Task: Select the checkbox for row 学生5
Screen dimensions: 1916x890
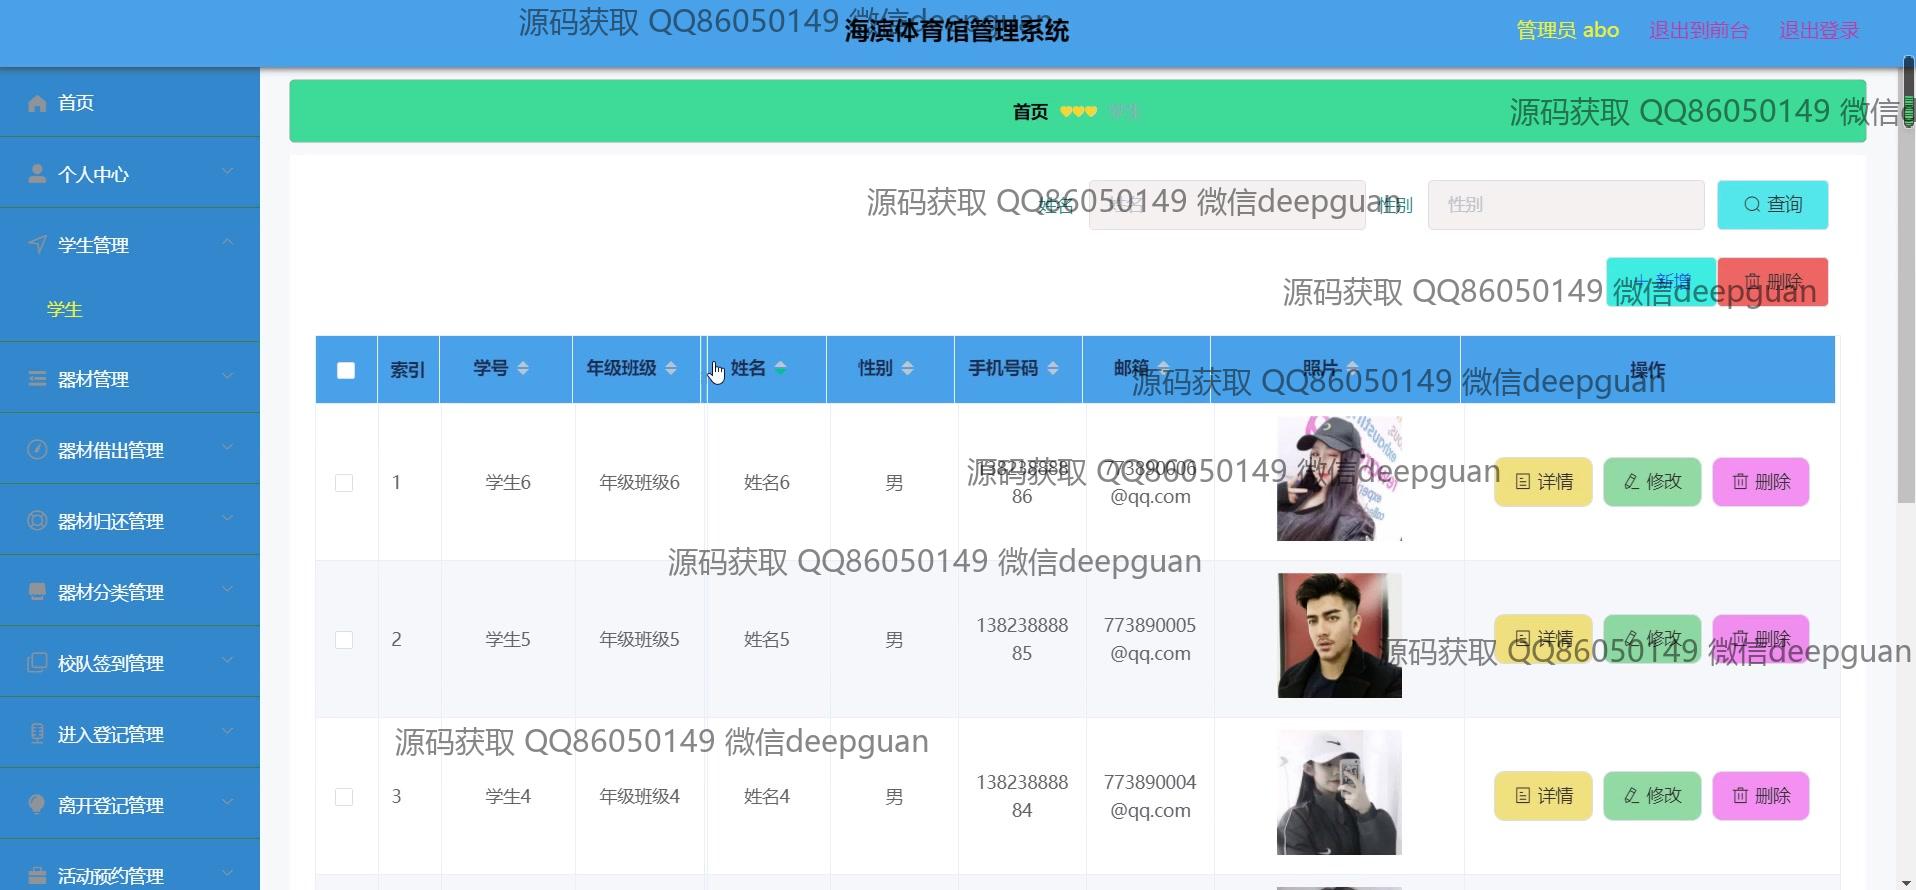Action: [x=344, y=640]
